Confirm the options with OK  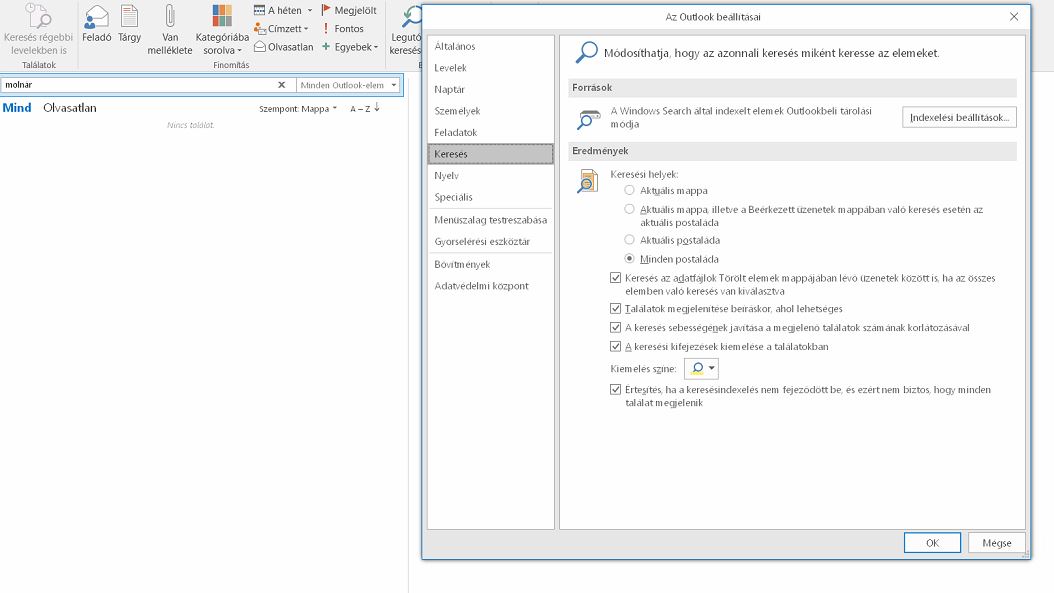coord(932,543)
